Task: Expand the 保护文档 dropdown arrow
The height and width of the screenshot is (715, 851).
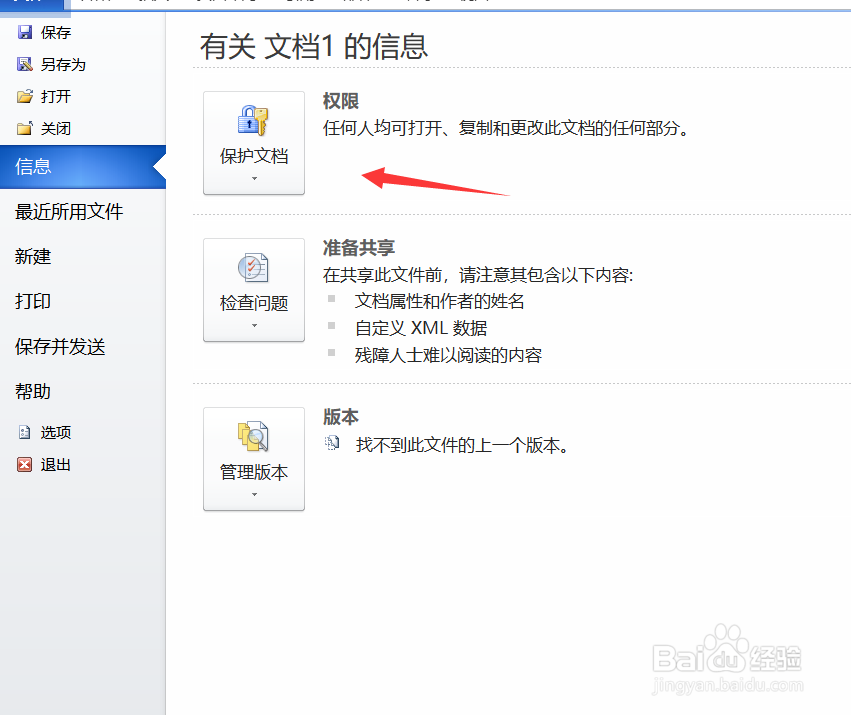Action: point(253,176)
